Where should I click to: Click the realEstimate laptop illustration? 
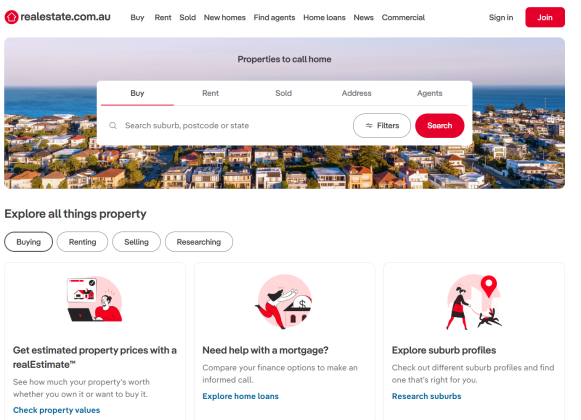pyautogui.click(x=94, y=300)
